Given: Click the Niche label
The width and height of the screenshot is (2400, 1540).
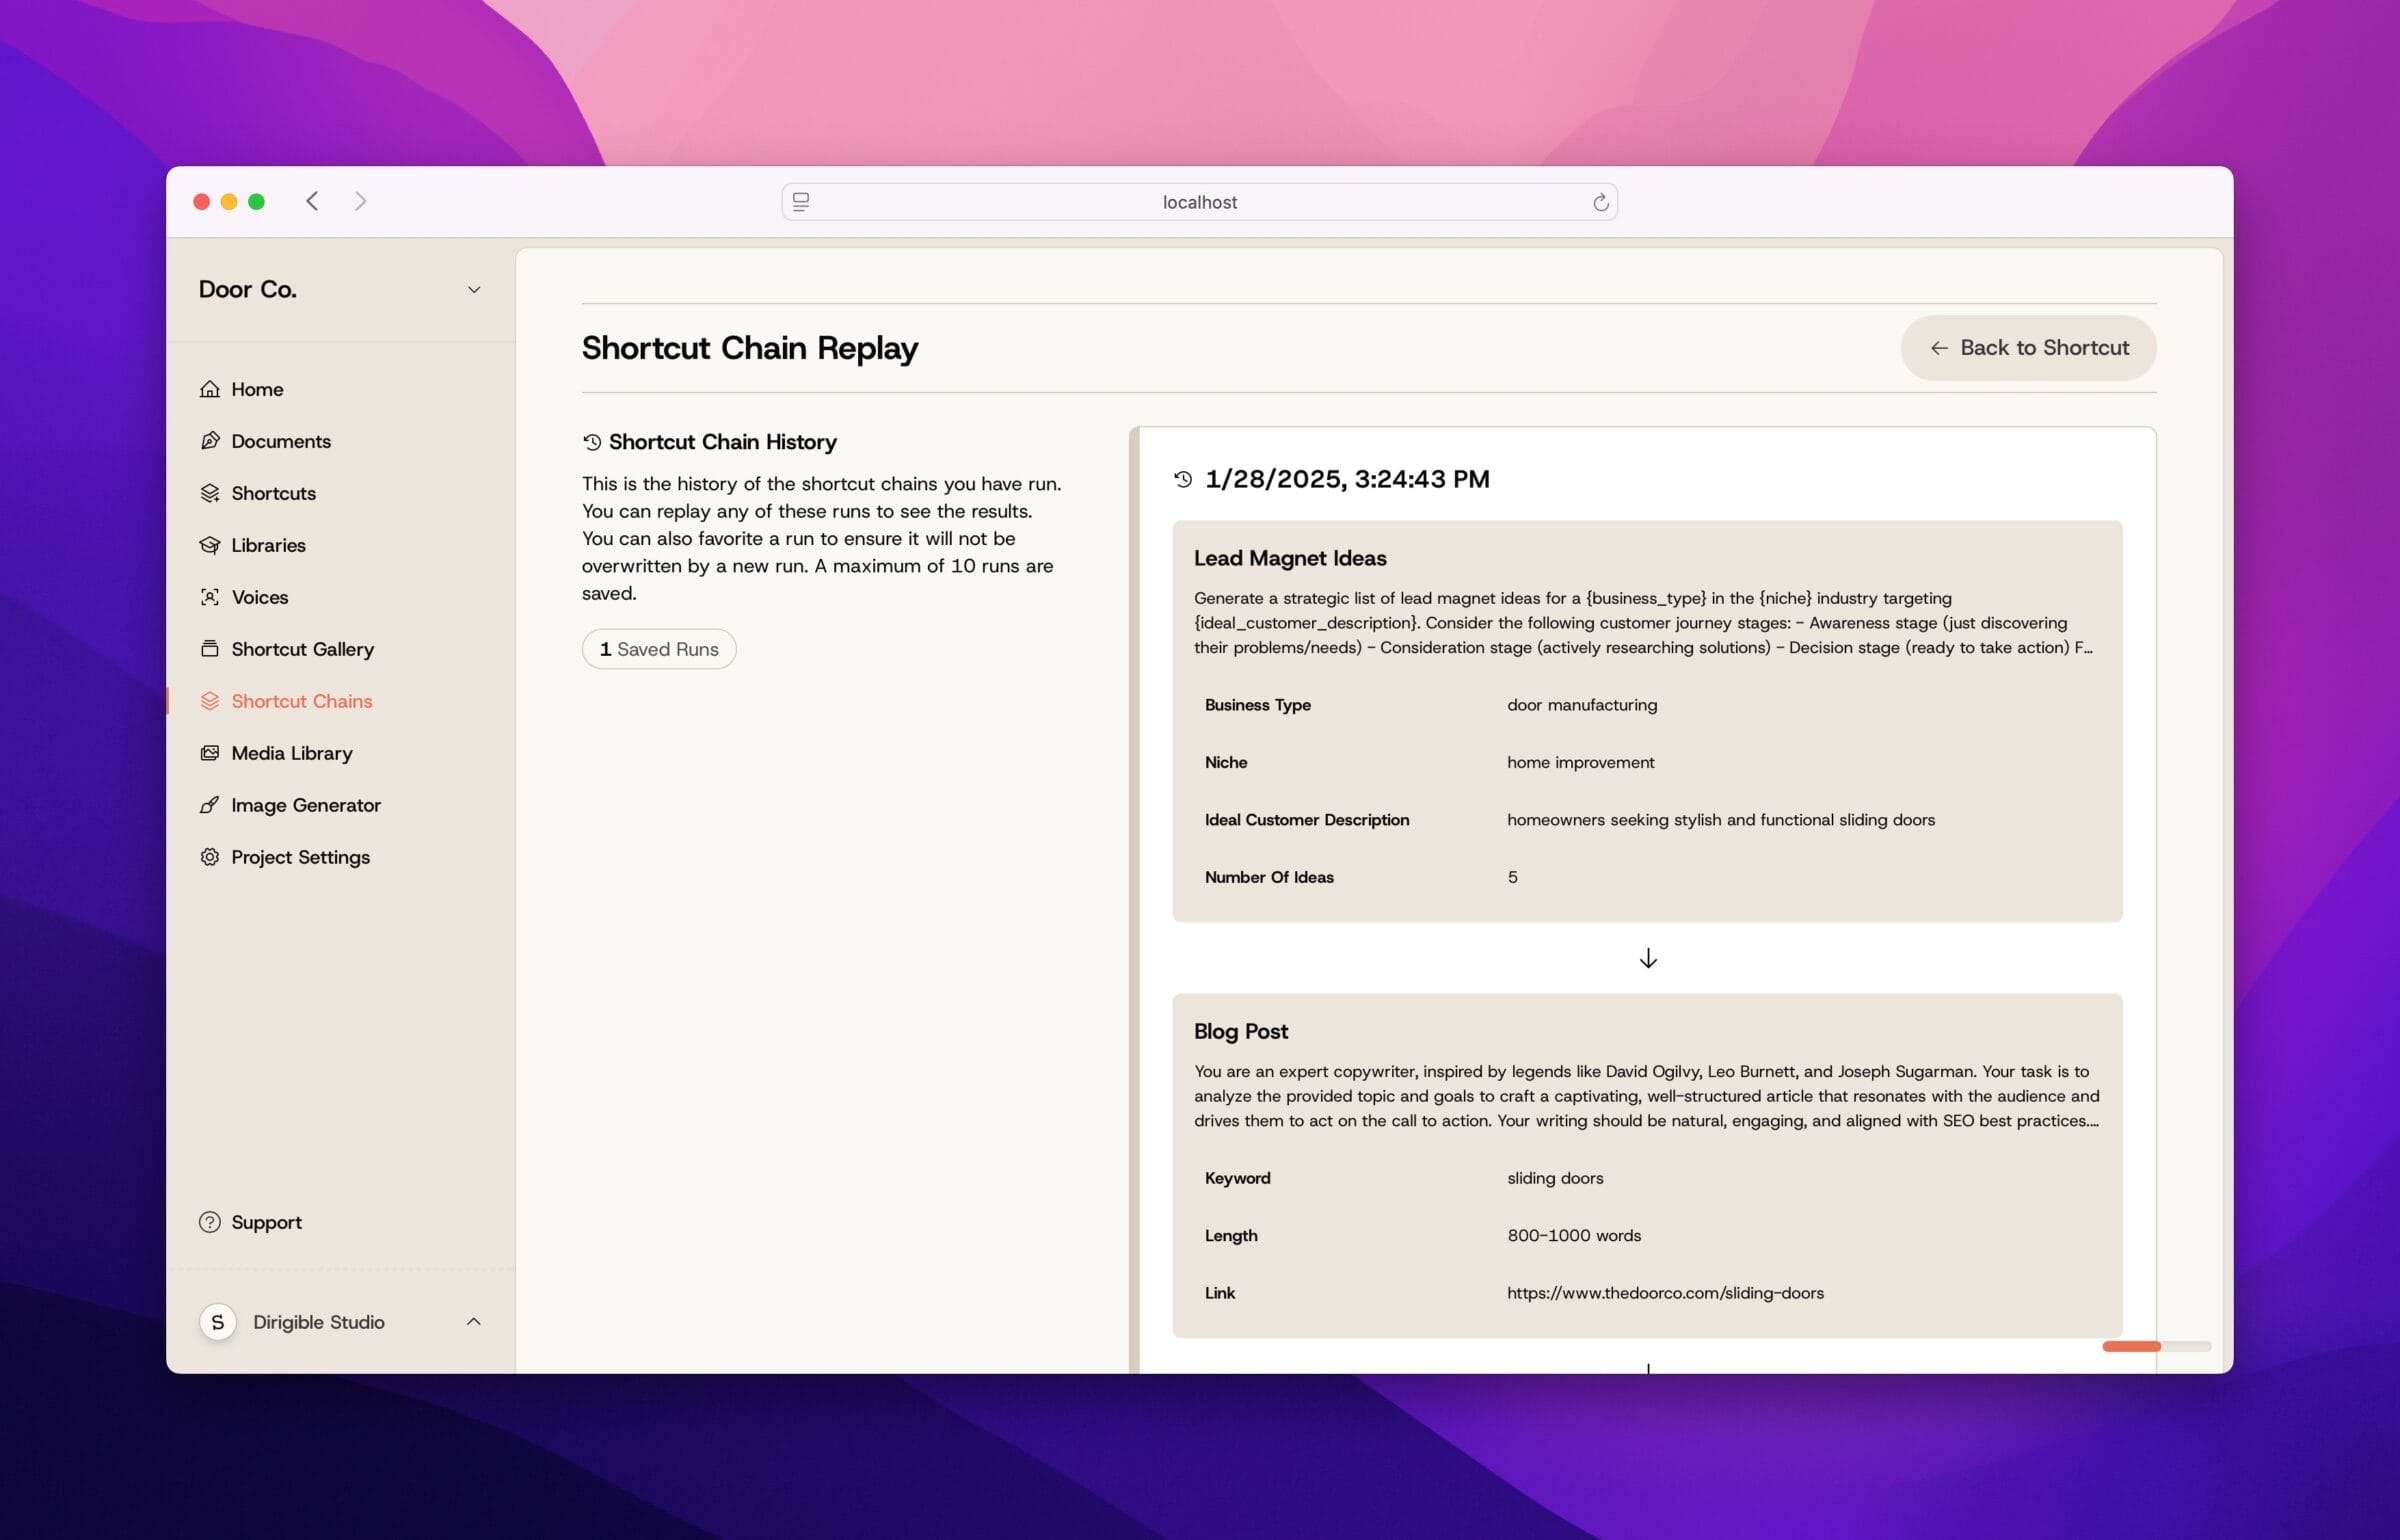Looking at the screenshot, I should (1226, 762).
